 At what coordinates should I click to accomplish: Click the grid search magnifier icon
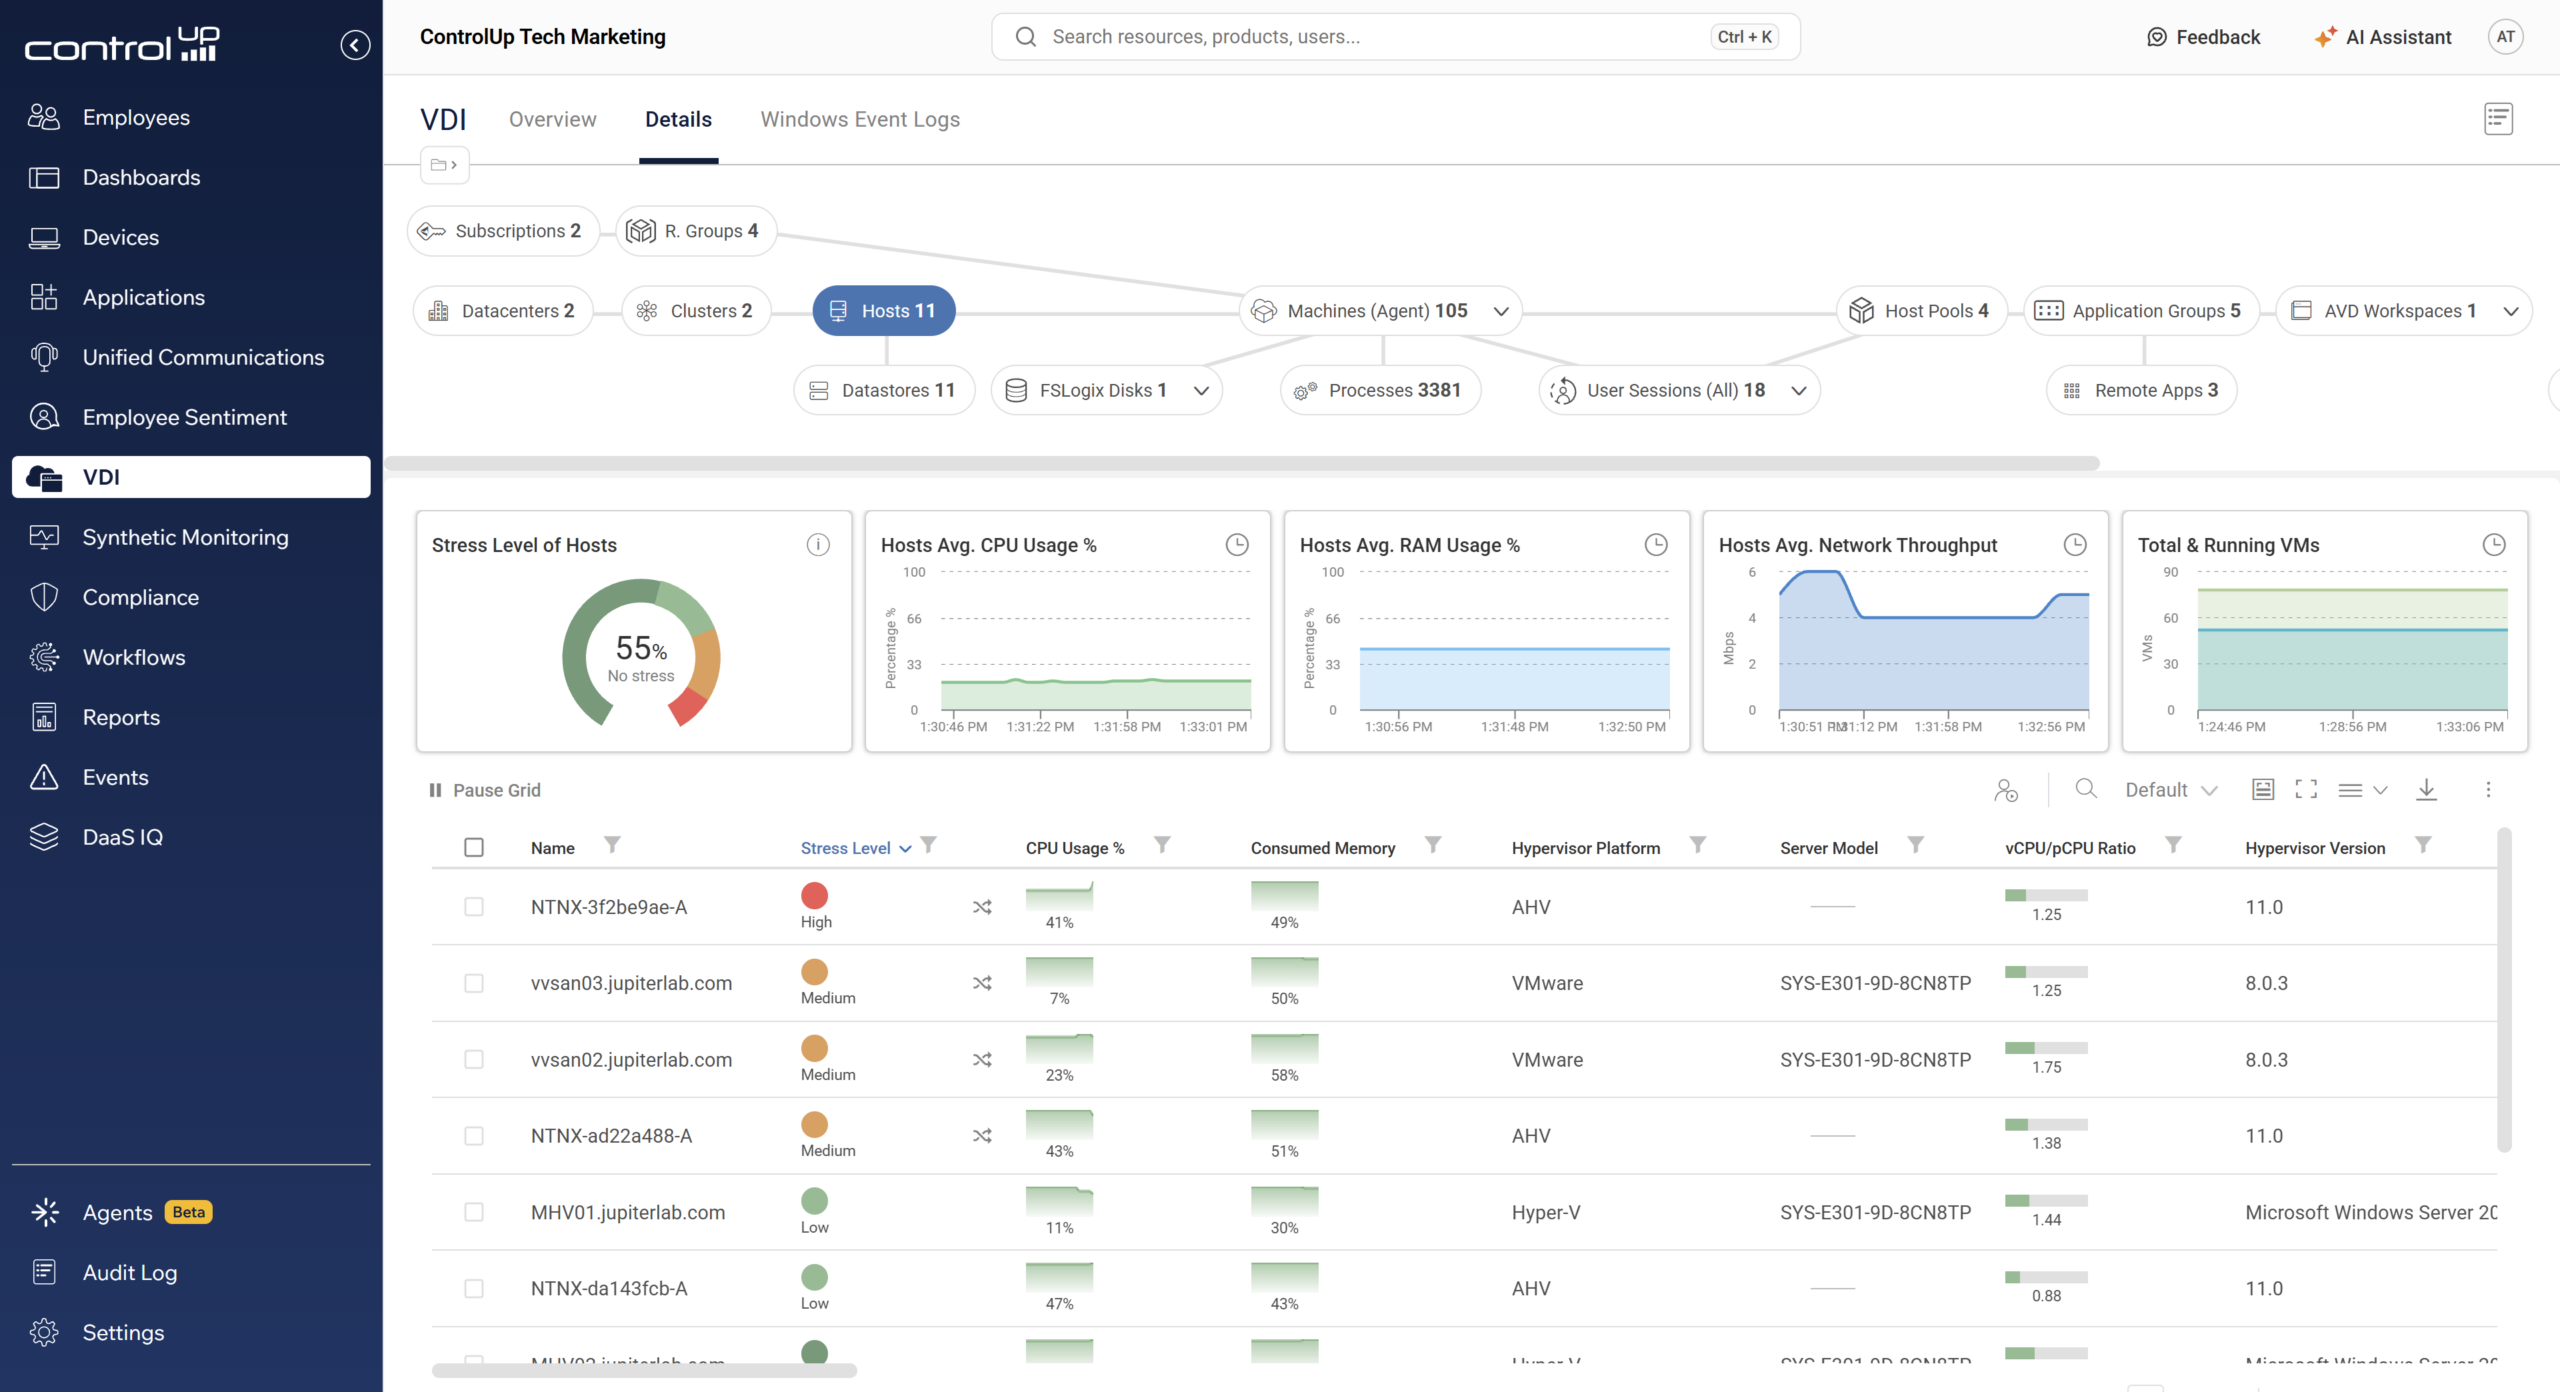[x=2086, y=789]
